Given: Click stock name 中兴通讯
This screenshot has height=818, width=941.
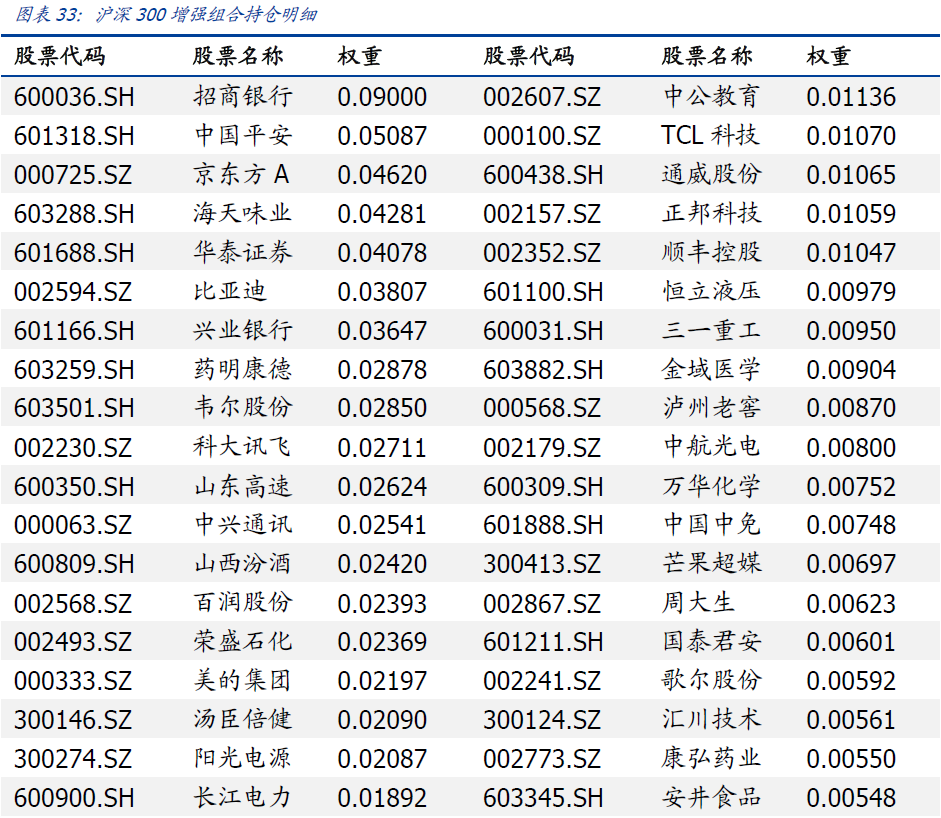Looking at the screenshot, I should (x=243, y=525).
